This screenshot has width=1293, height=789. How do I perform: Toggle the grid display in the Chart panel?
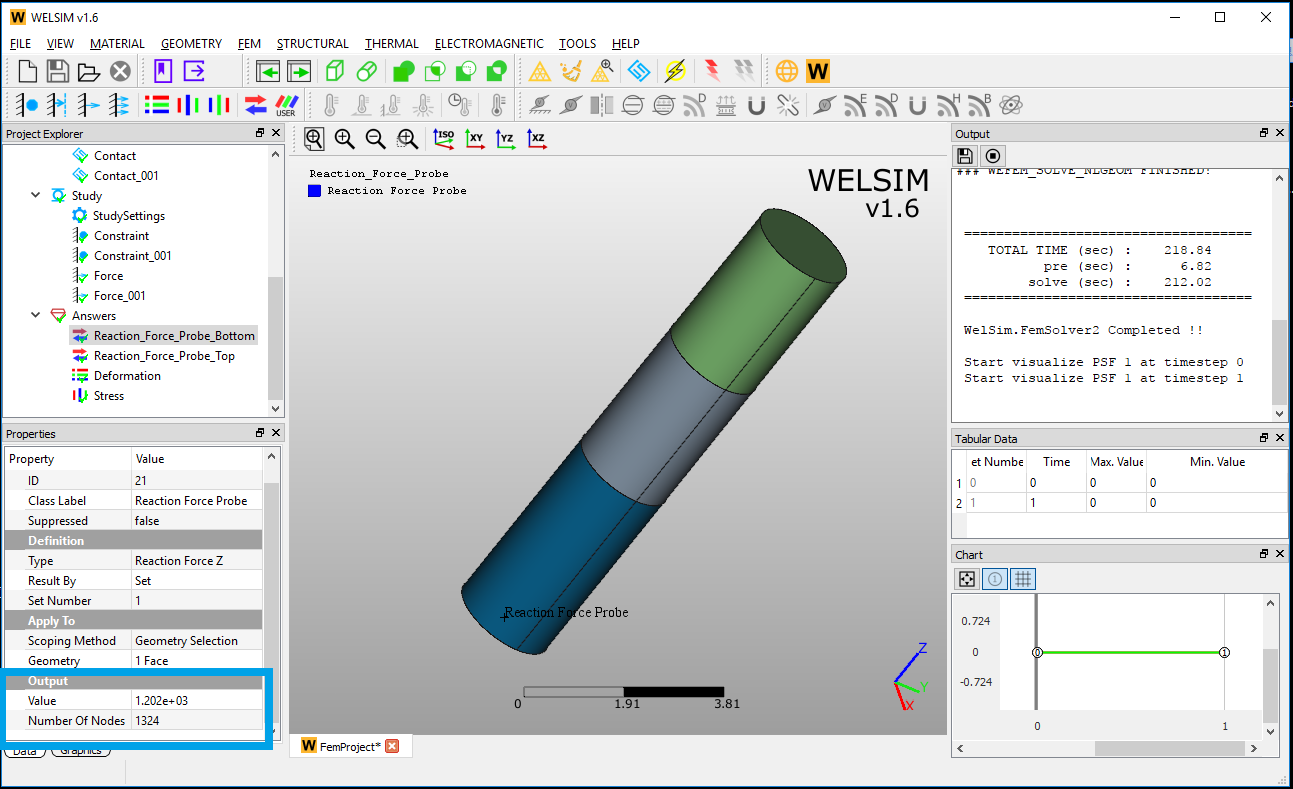(1022, 578)
